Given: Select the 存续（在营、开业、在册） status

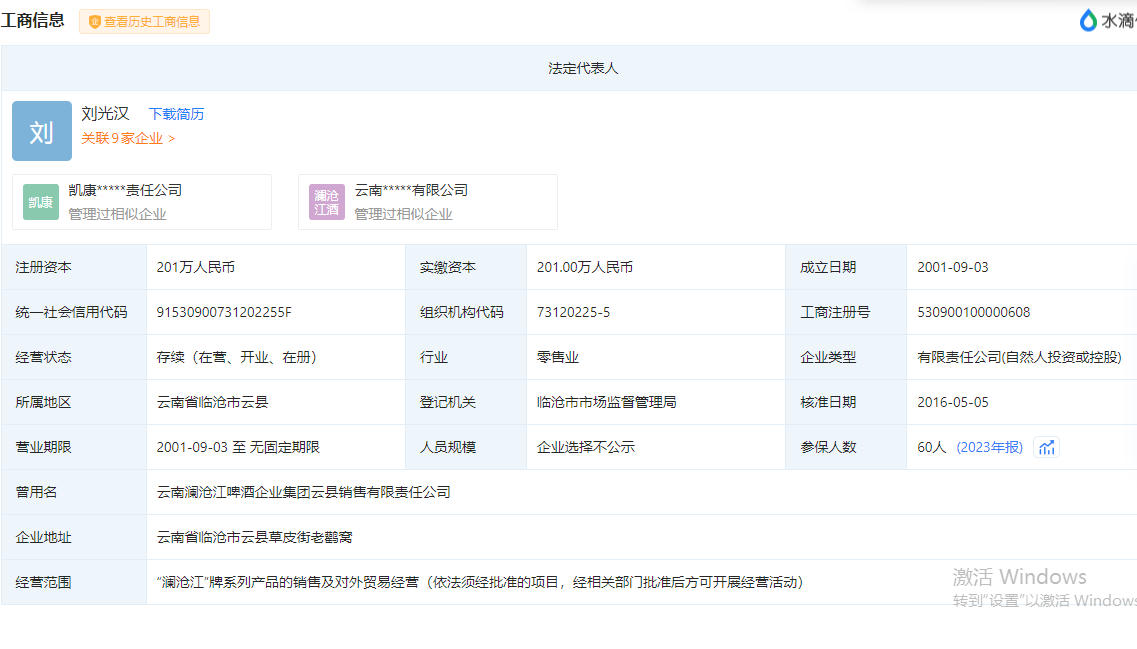Looking at the screenshot, I should coord(236,357).
